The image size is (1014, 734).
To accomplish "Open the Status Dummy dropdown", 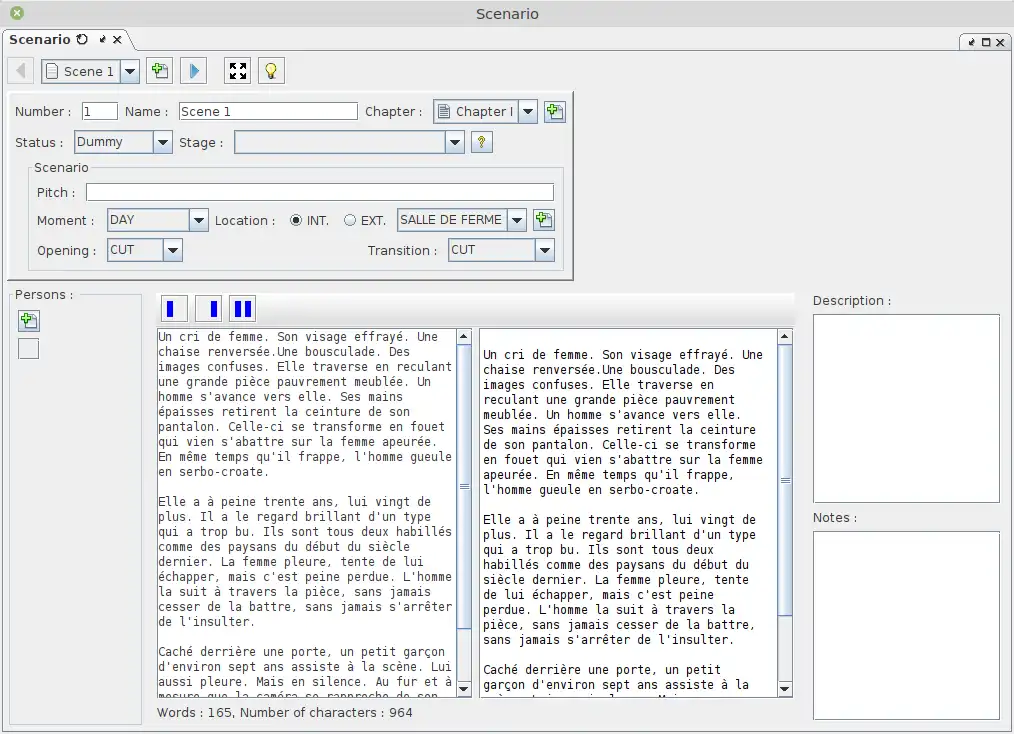I will (x=163, y=142).
